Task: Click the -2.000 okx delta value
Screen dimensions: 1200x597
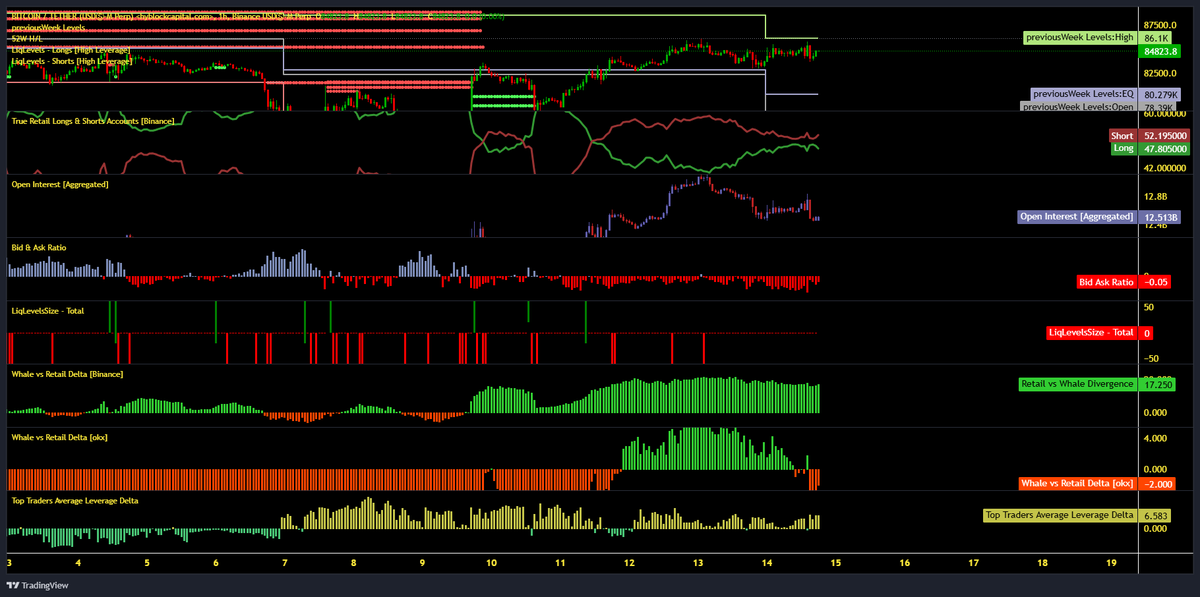Action: (1158, 483)
